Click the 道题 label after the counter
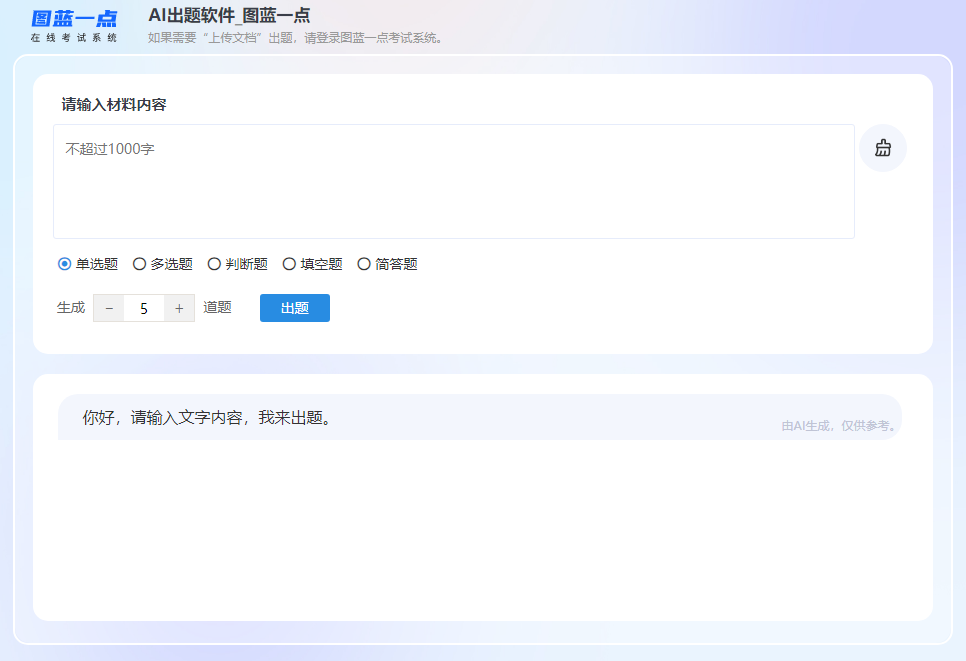The height and width of the screenshot is (661, 966). pos(217,307)
